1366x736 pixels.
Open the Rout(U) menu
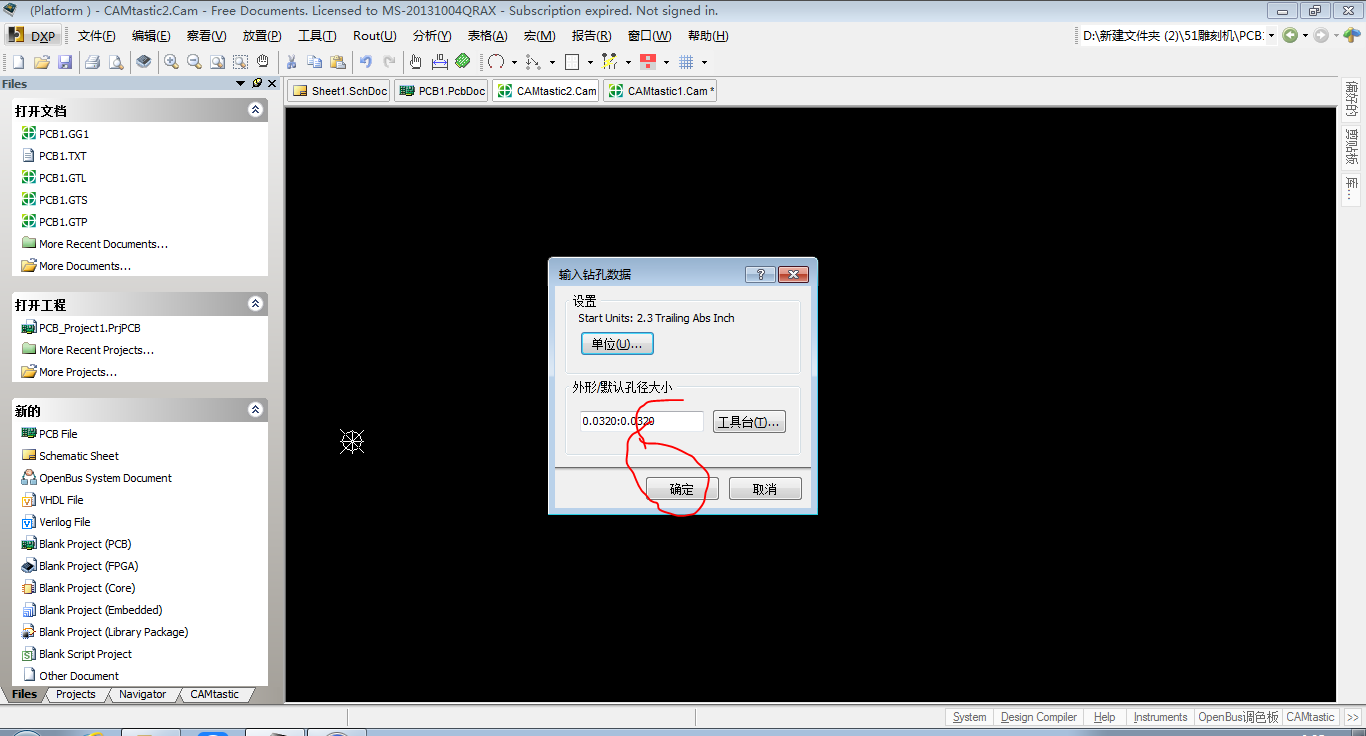(375, 36)
